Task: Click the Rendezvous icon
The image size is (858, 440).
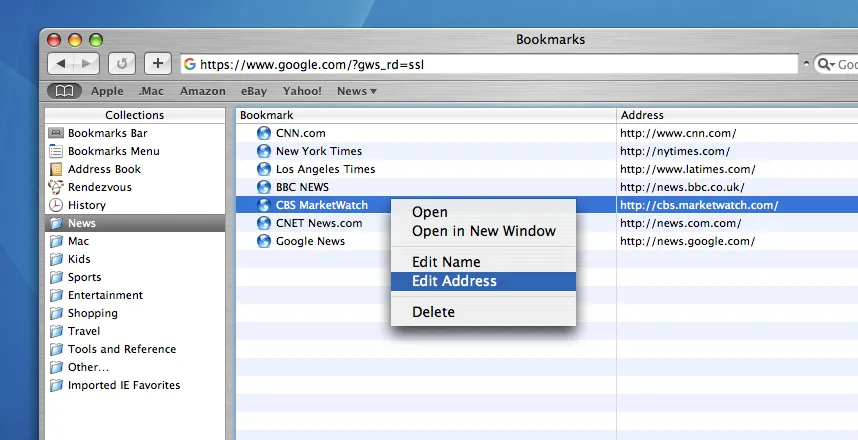Action: [x=56, y=187]
